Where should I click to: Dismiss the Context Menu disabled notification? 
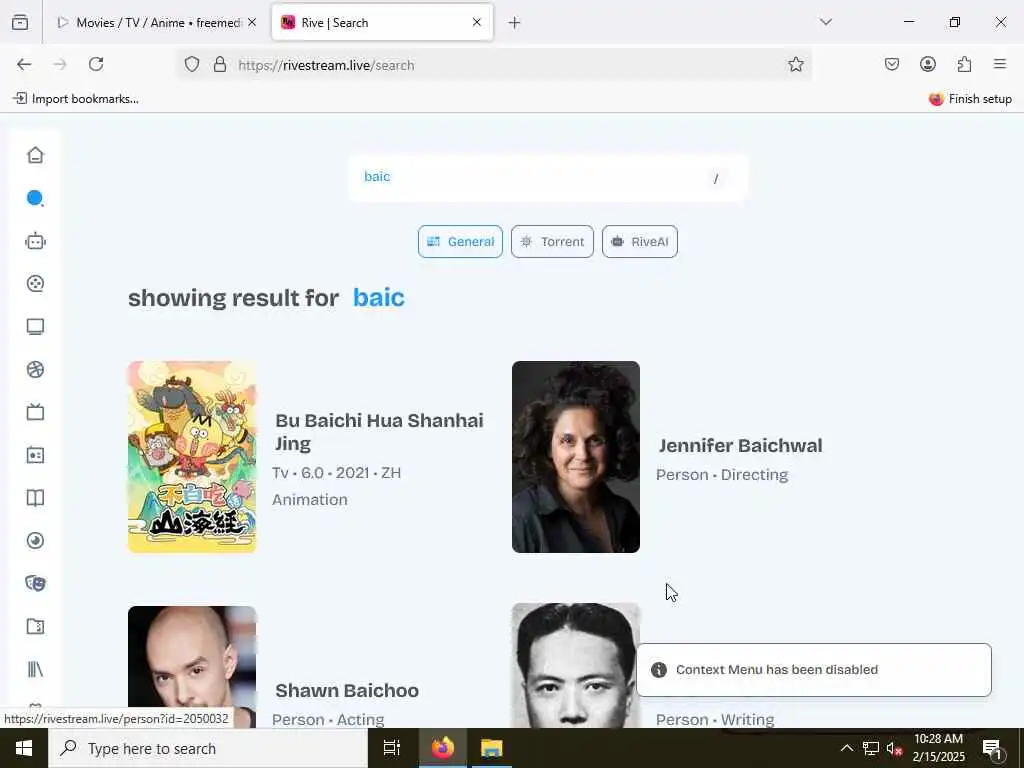click(813, 670)
